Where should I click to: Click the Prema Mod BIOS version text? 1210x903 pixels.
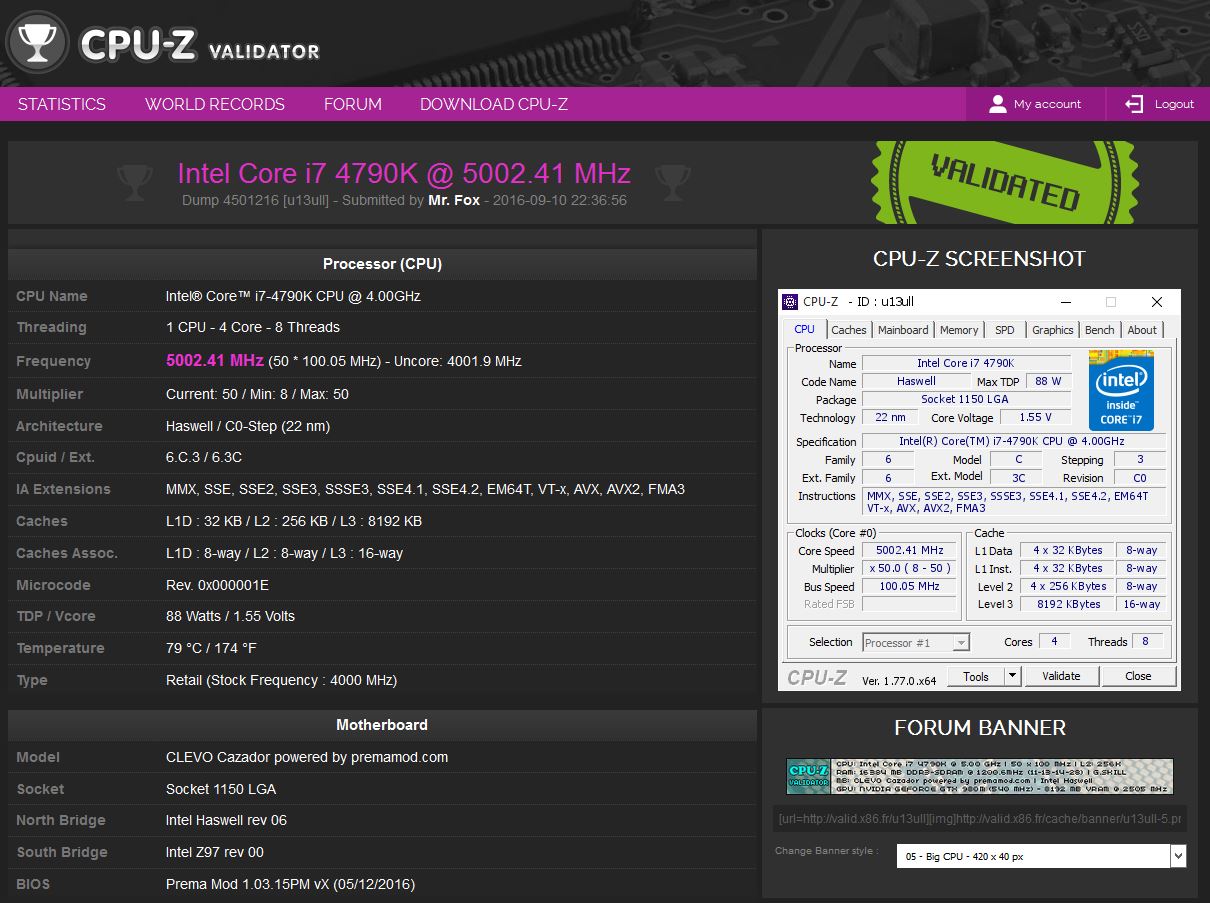pyautogui.click(x=290, y=884)
